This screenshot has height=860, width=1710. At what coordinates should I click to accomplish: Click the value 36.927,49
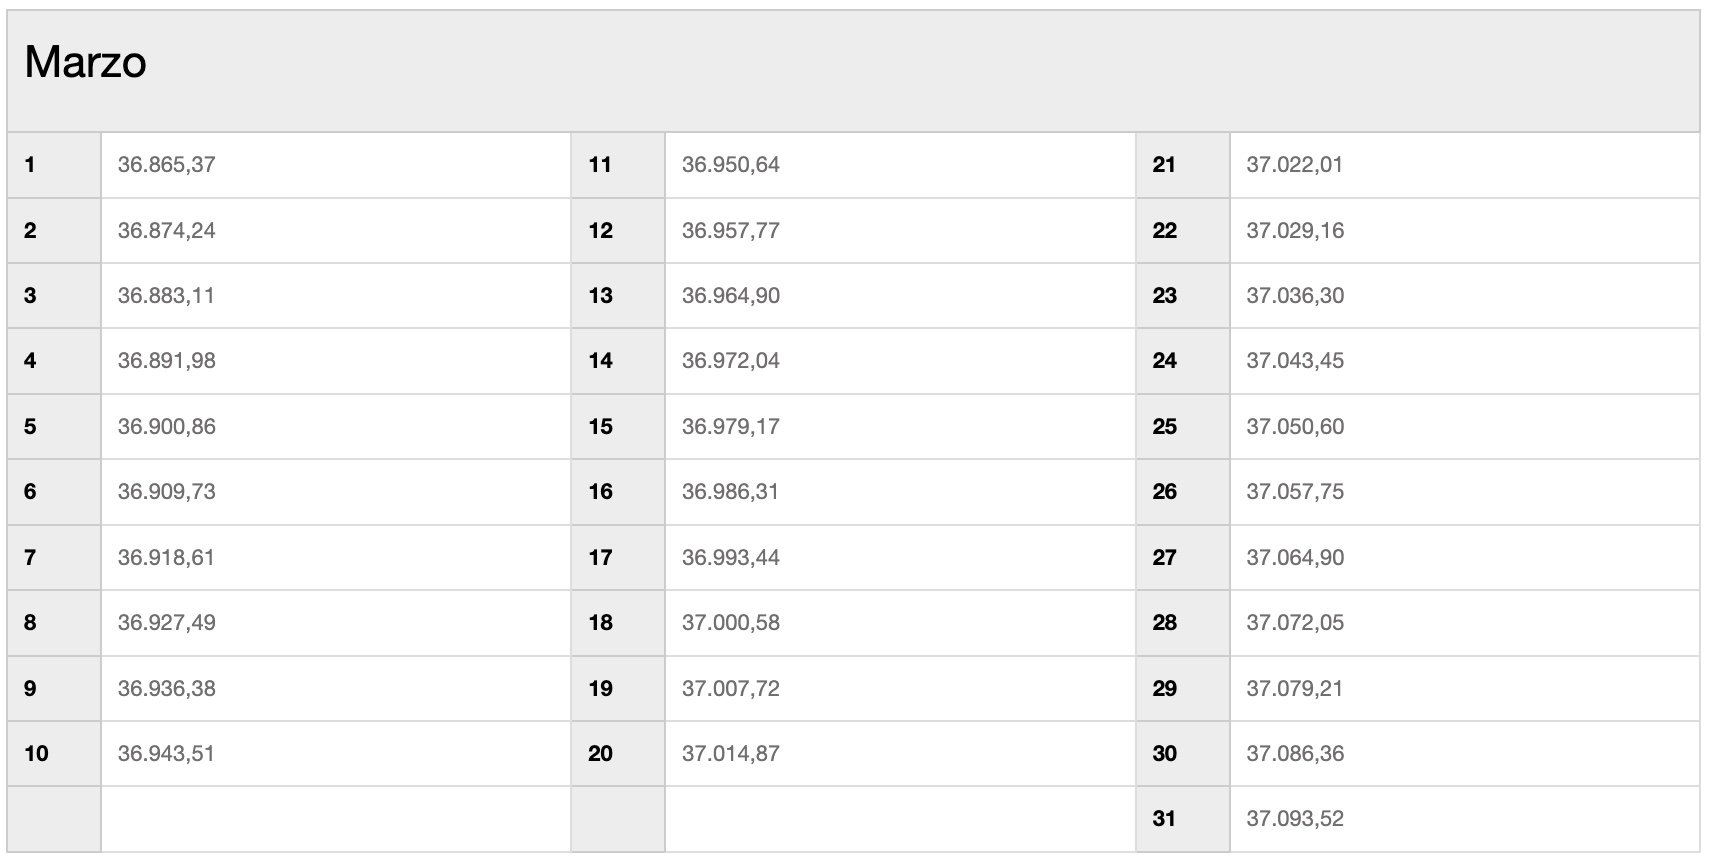(x=166, y=622)
